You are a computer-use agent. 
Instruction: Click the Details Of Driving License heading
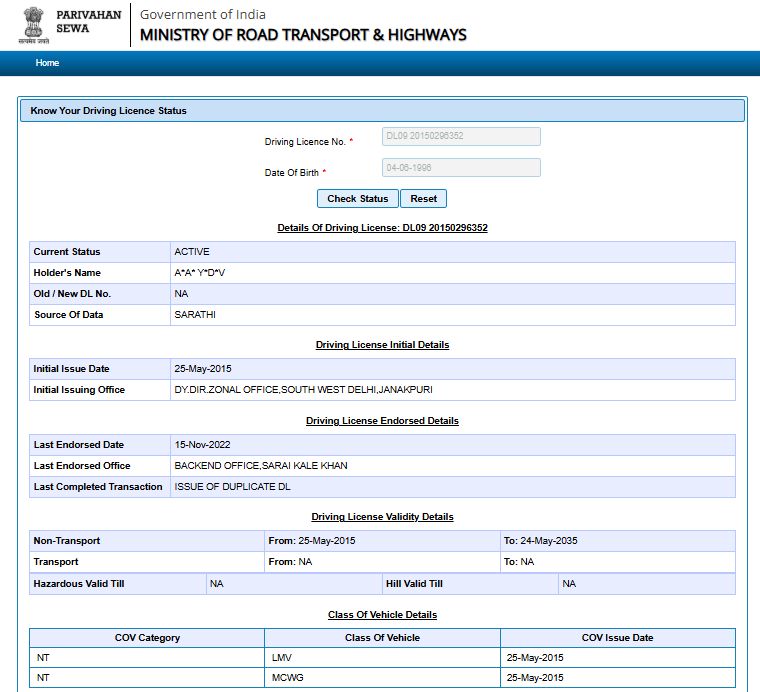(382, 228)
